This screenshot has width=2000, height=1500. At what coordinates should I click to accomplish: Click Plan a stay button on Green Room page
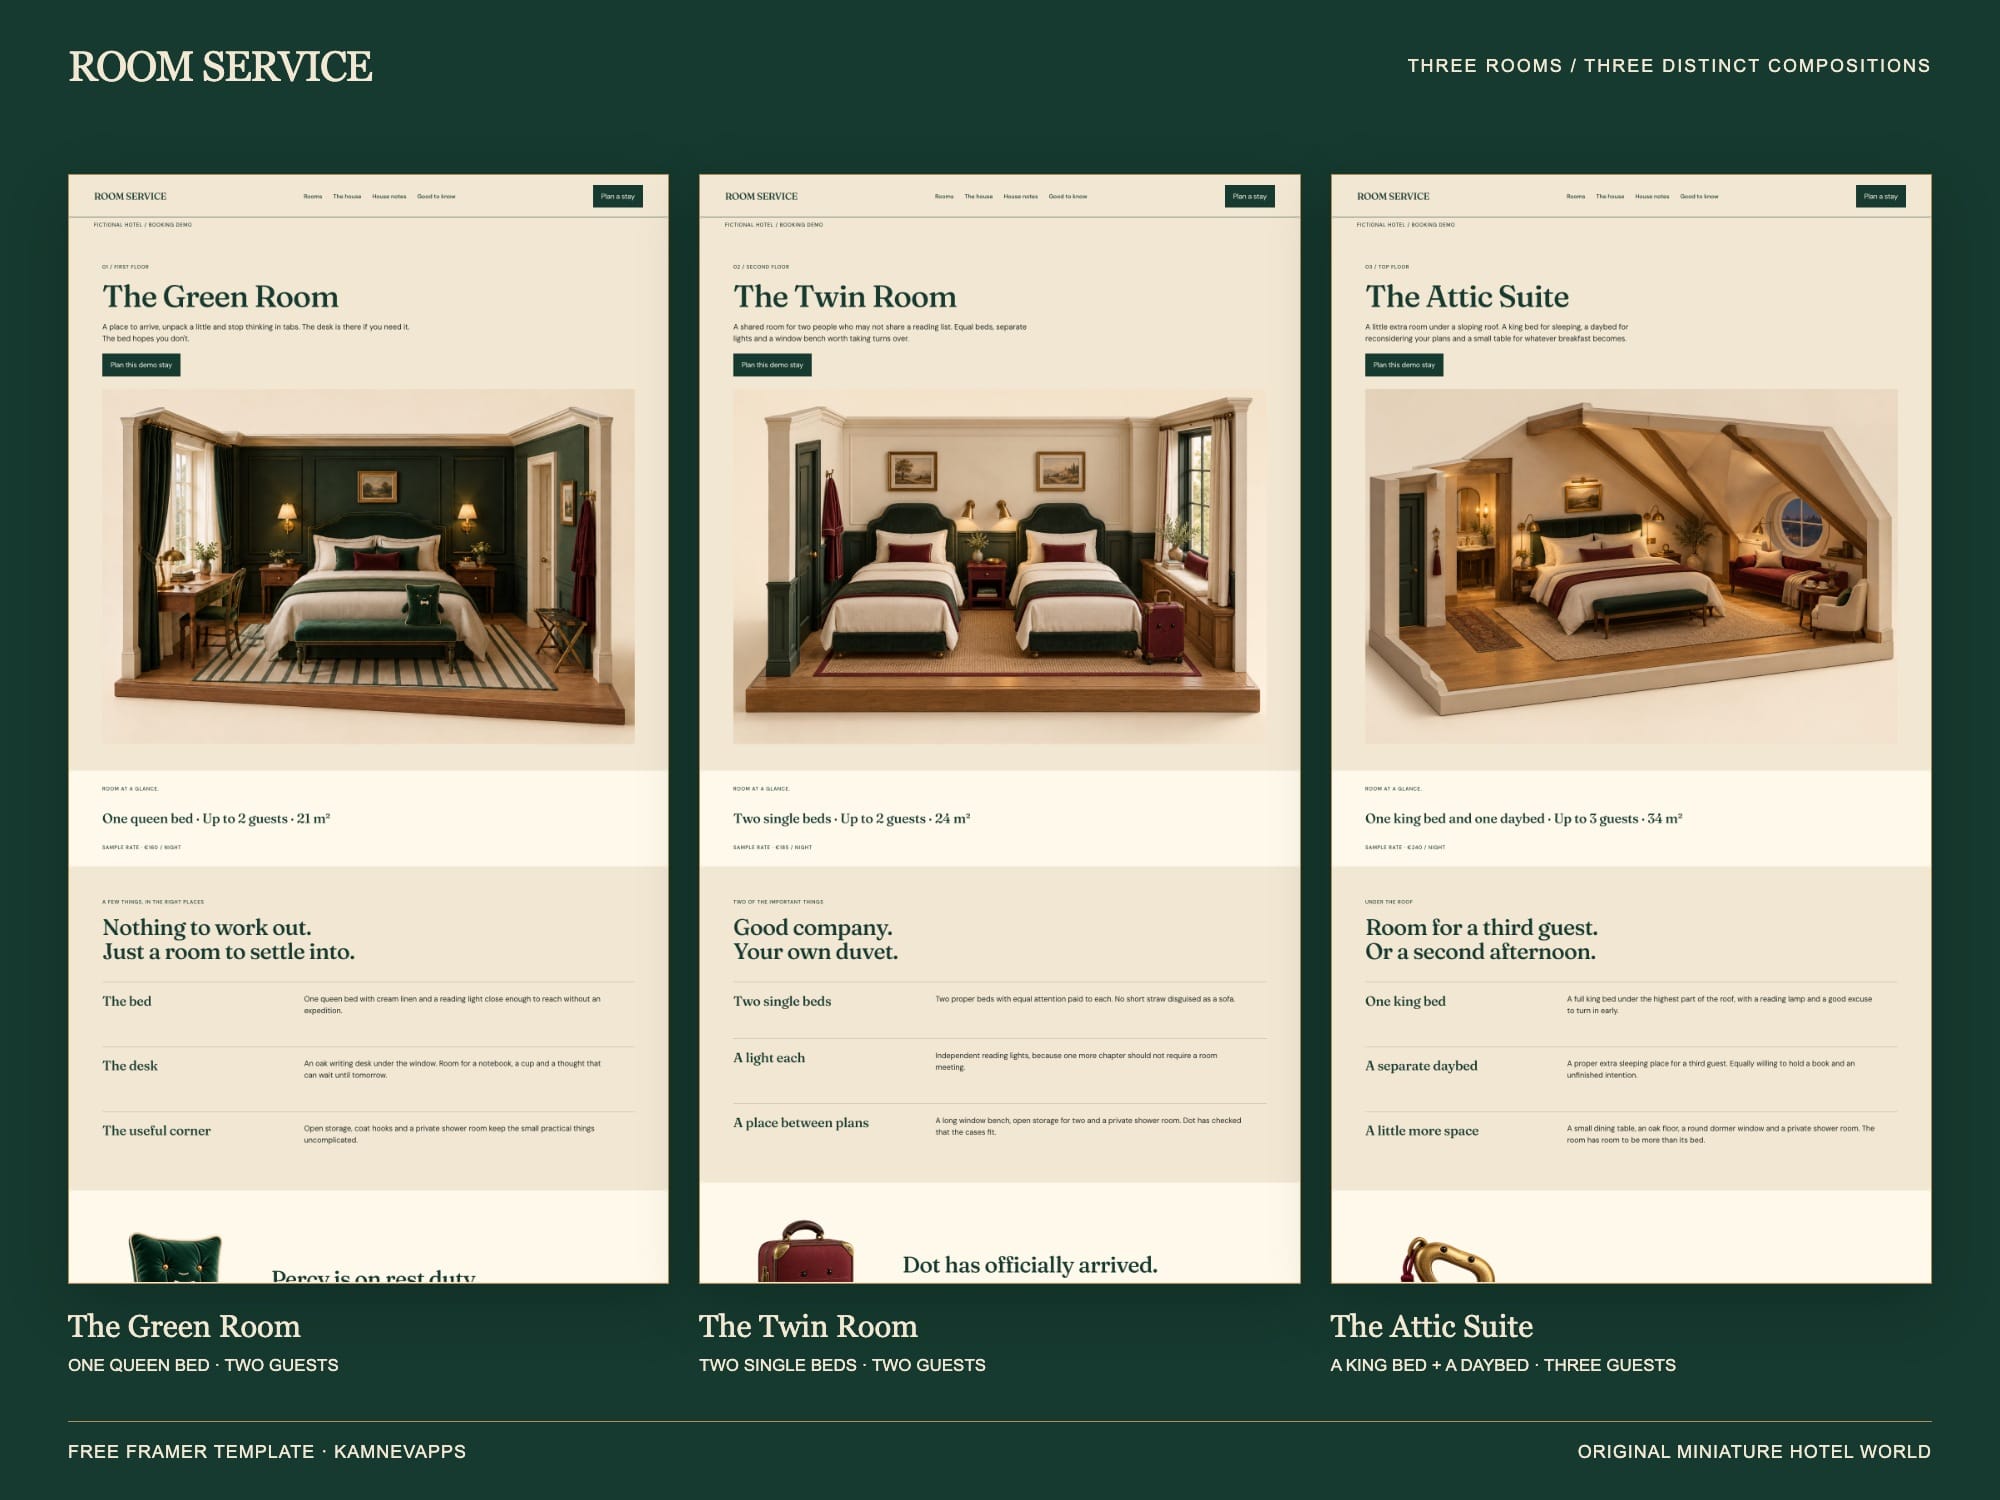tap(618, 197)
